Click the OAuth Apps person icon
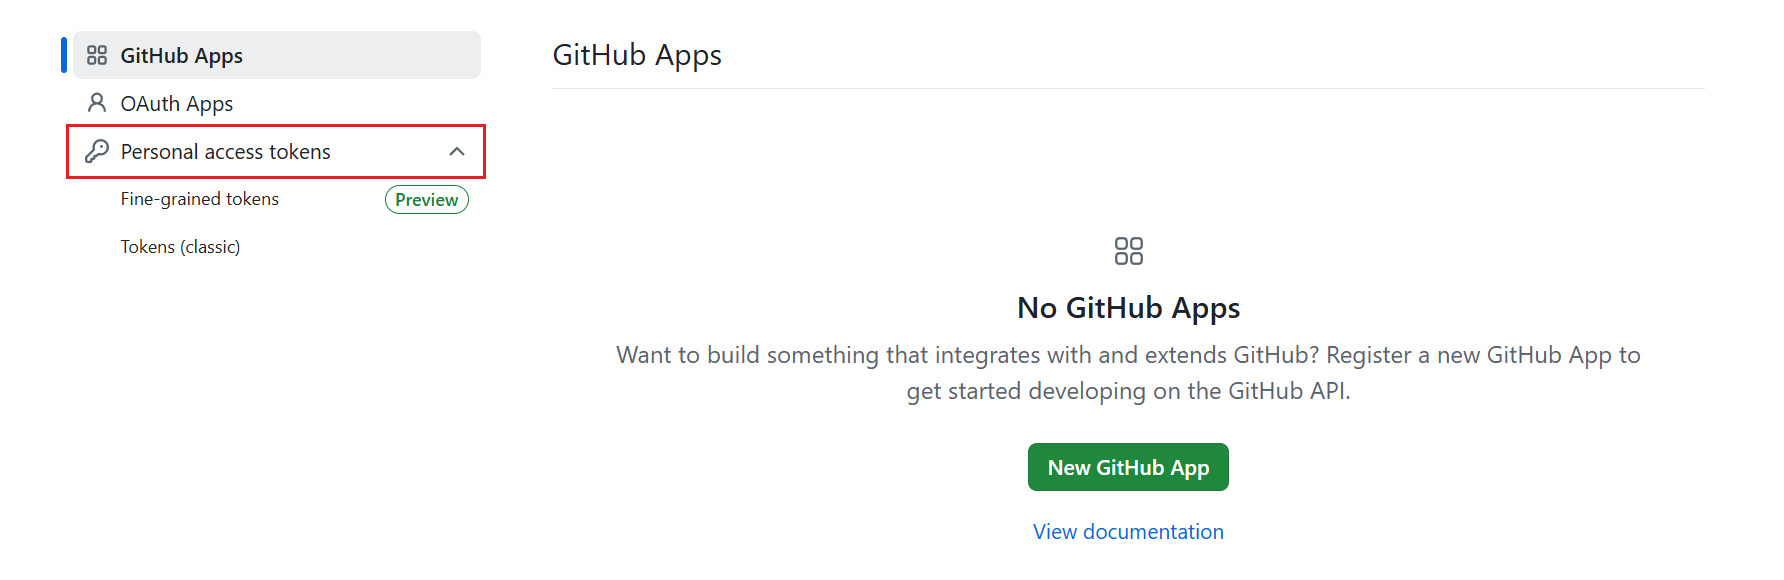The width and height of the screenshot is (1784, 580). tap(97, 103)
